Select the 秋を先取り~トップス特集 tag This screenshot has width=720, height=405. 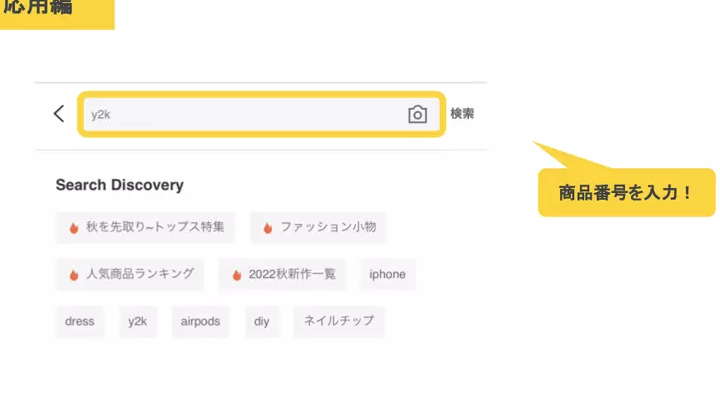coord(147,228)
